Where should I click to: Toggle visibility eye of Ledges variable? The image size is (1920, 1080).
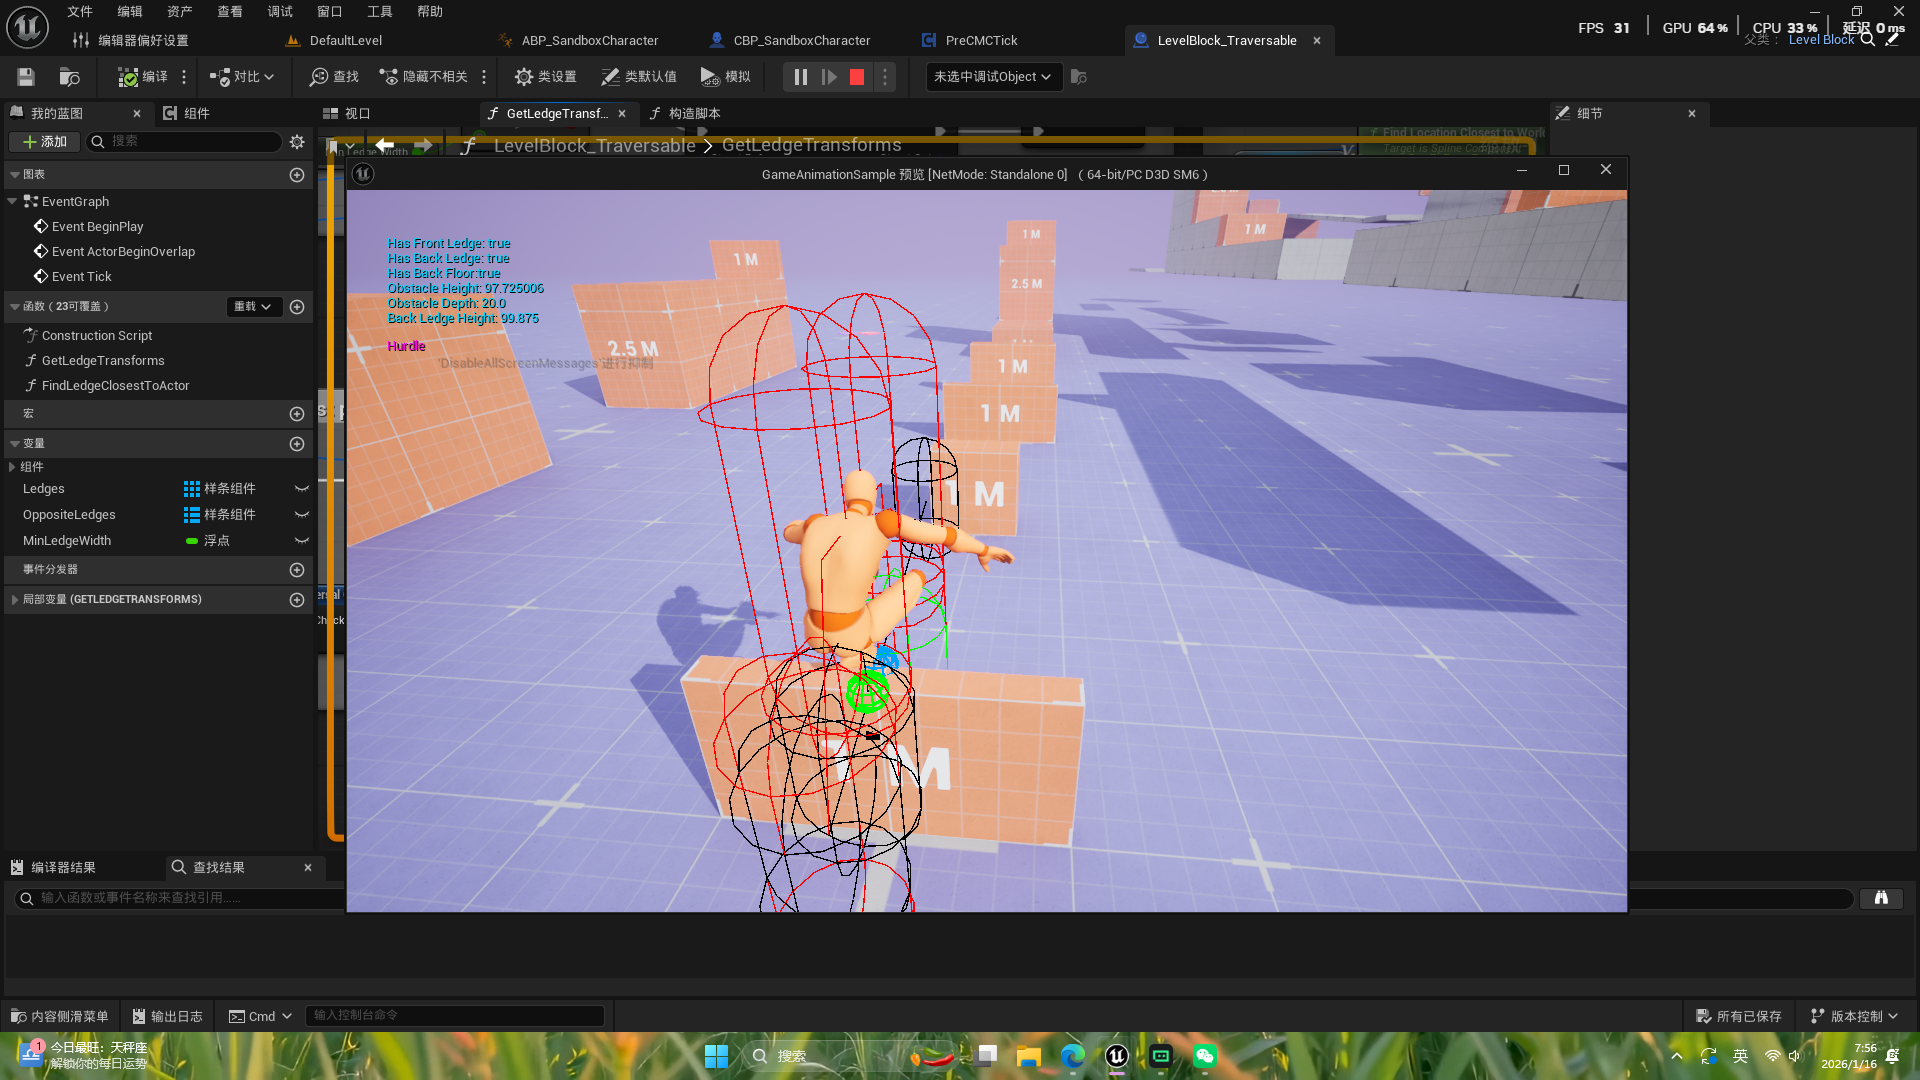[301, 489]
